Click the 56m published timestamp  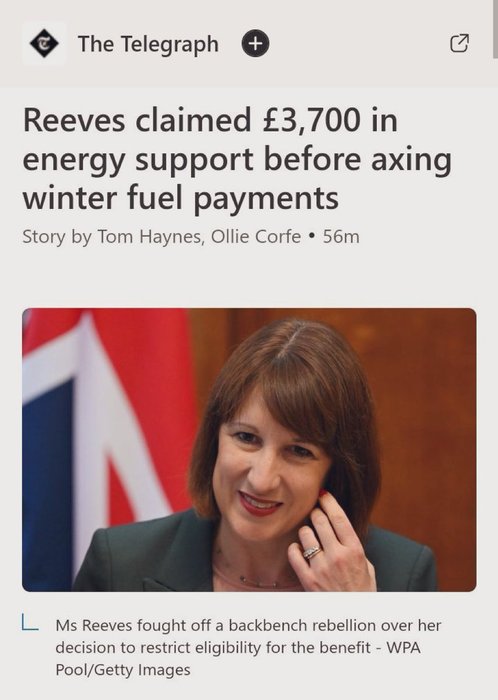[x=341, y=237]
